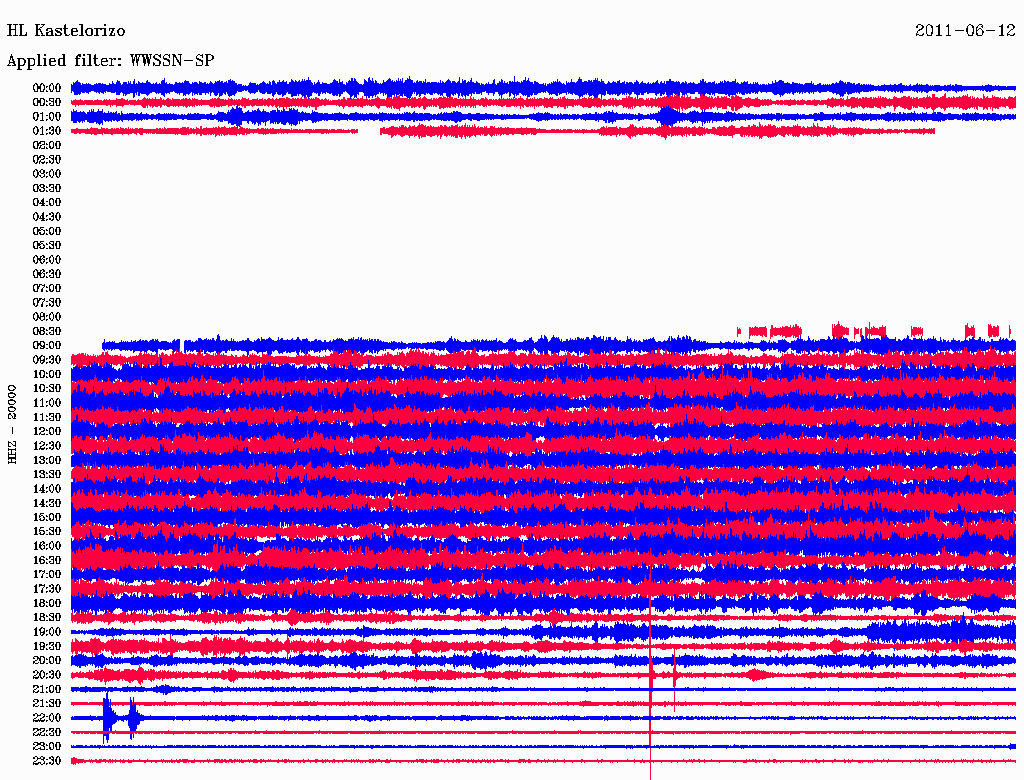1024x780 pixels.
Task: Select the 11:30 time label
Action: click(47, 417)
